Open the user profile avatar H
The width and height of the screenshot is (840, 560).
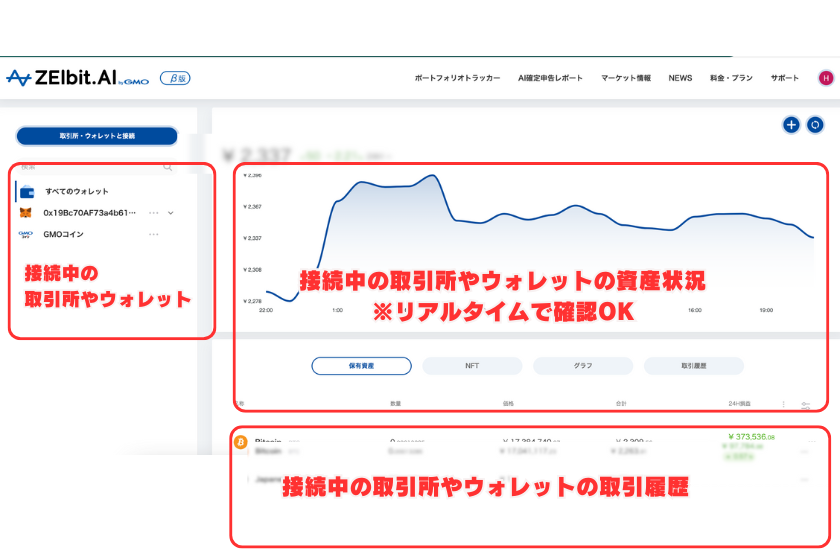826,78
